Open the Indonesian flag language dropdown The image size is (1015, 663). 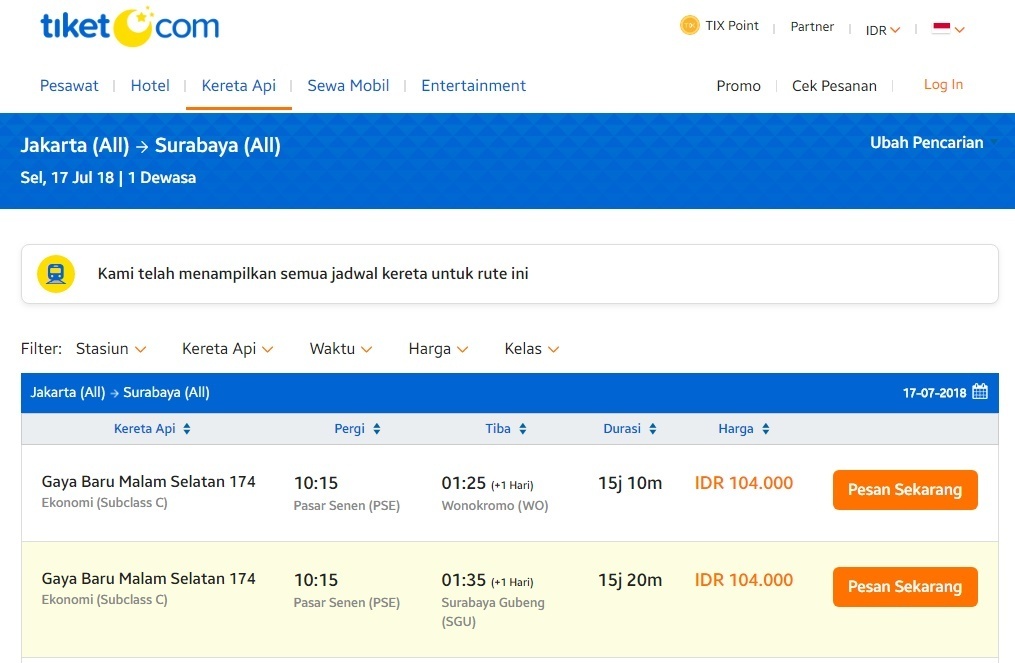coord(948,29)
